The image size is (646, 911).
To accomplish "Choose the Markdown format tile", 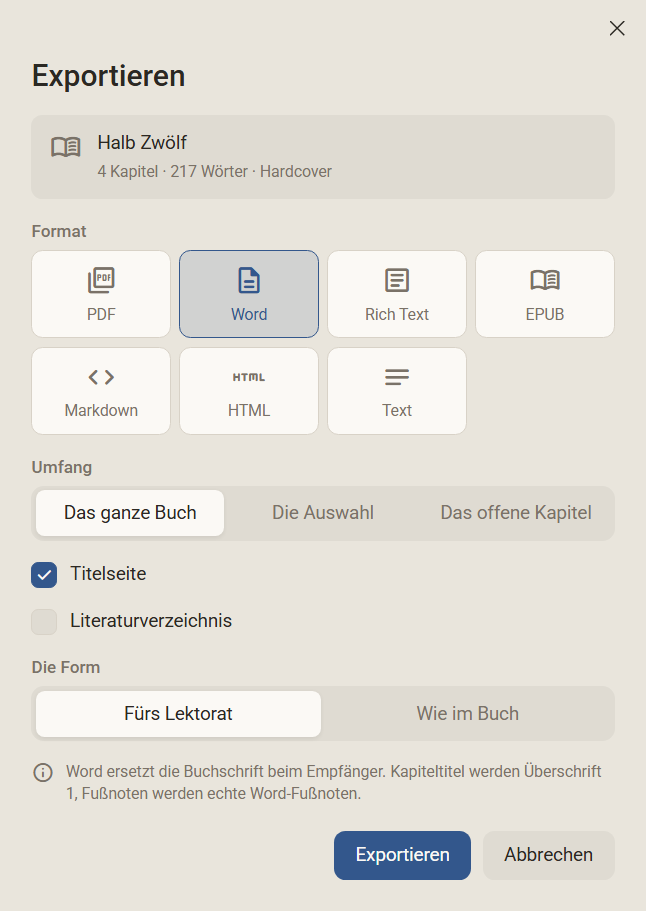I will pyautogui.click(x=101, y=391).
